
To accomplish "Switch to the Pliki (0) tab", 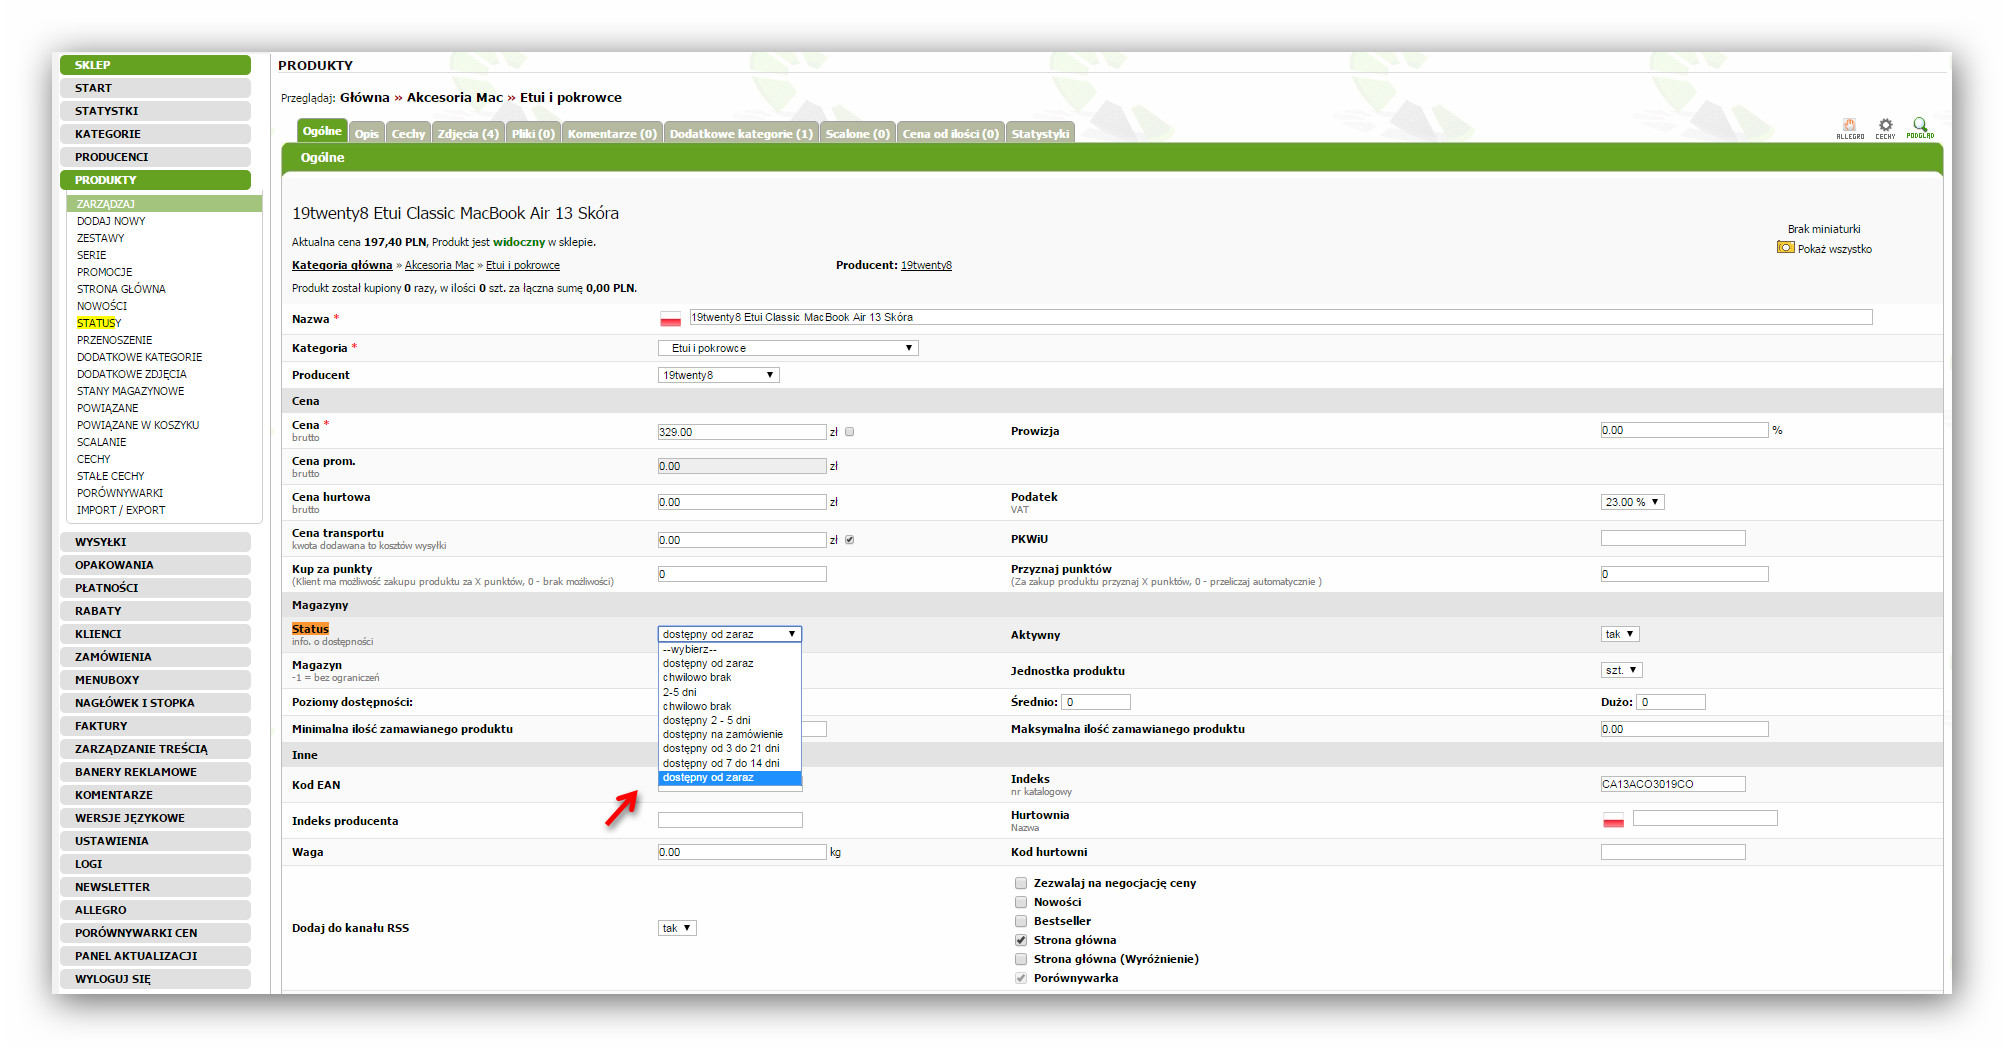I will [x=533, y=133].
